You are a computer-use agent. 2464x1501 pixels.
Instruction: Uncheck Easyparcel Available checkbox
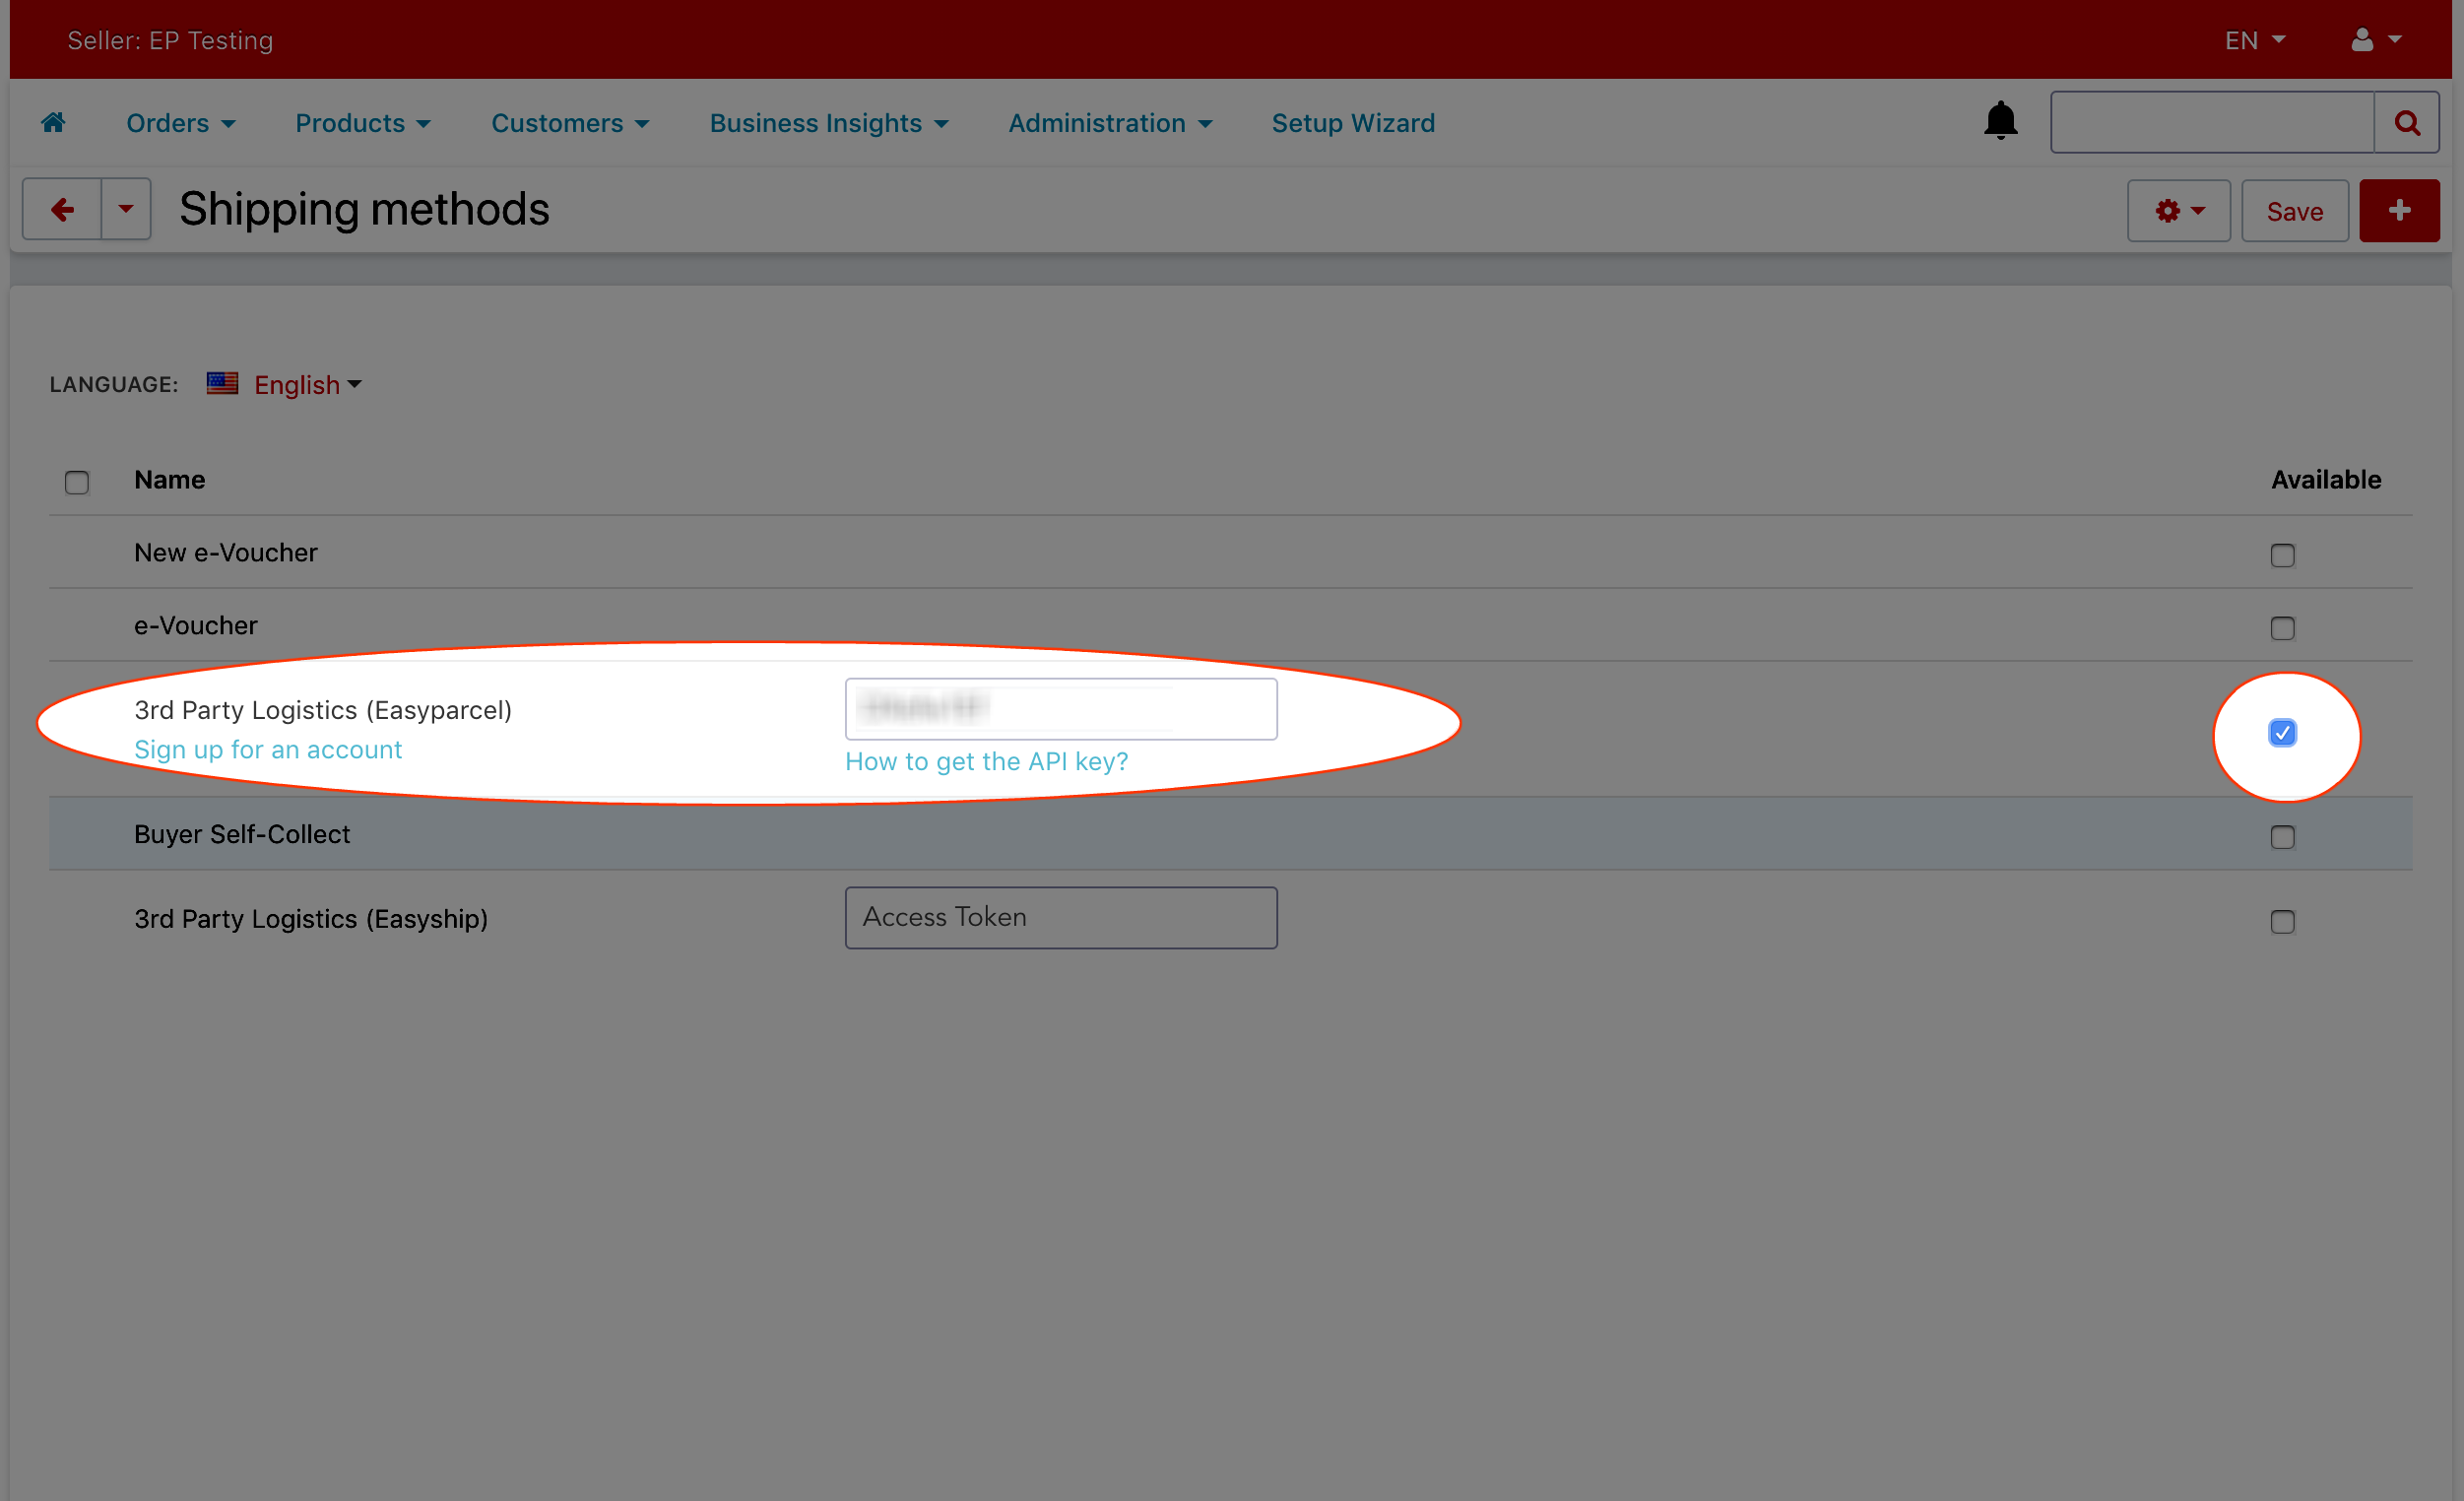[2281, 733]
